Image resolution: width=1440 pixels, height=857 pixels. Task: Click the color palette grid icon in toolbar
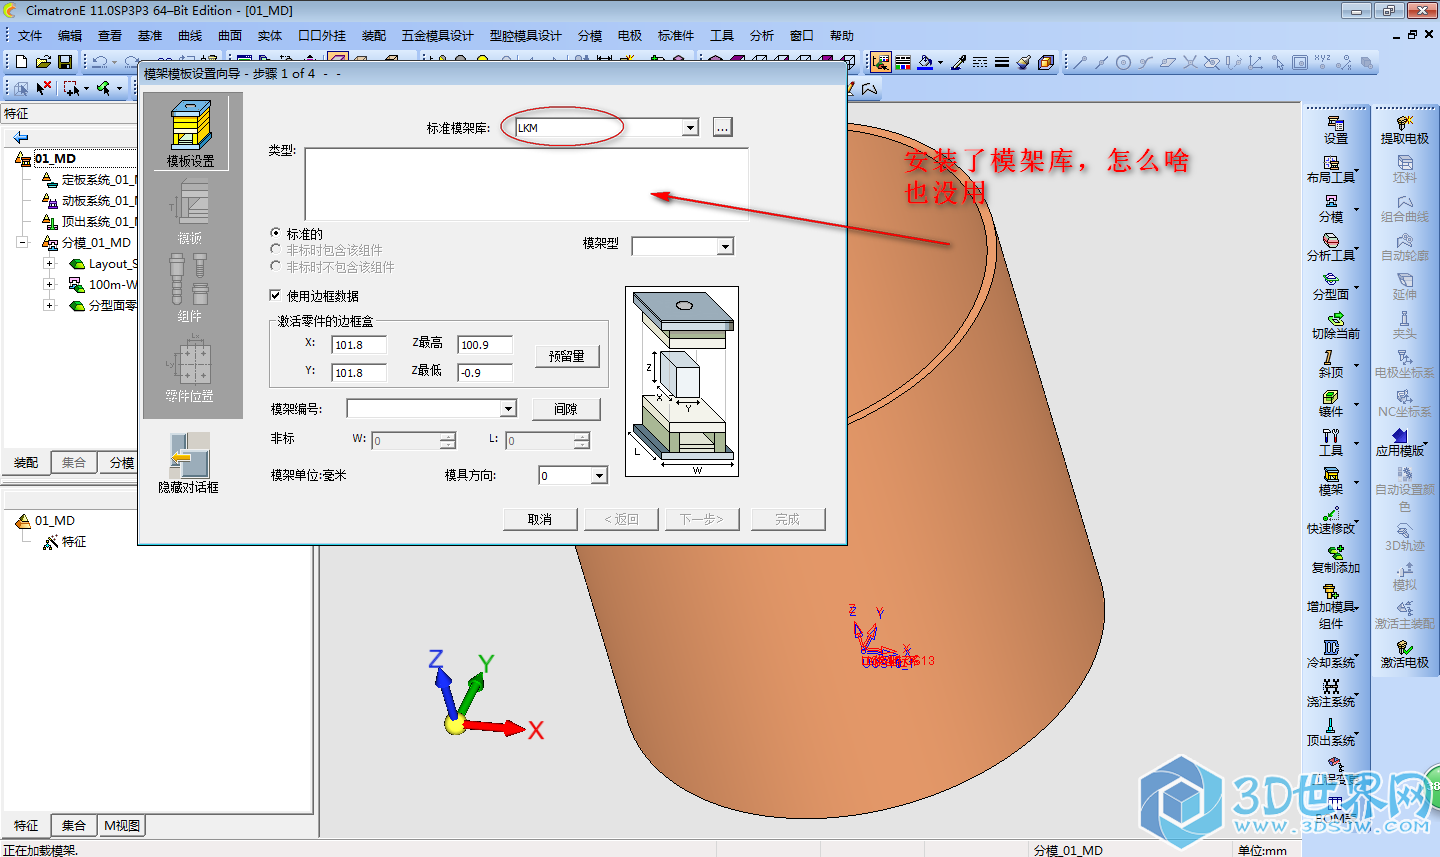click(903, 62)
